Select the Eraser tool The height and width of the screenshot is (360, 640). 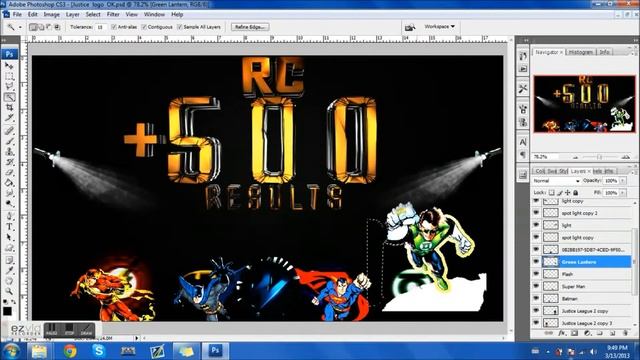point(9,173)
